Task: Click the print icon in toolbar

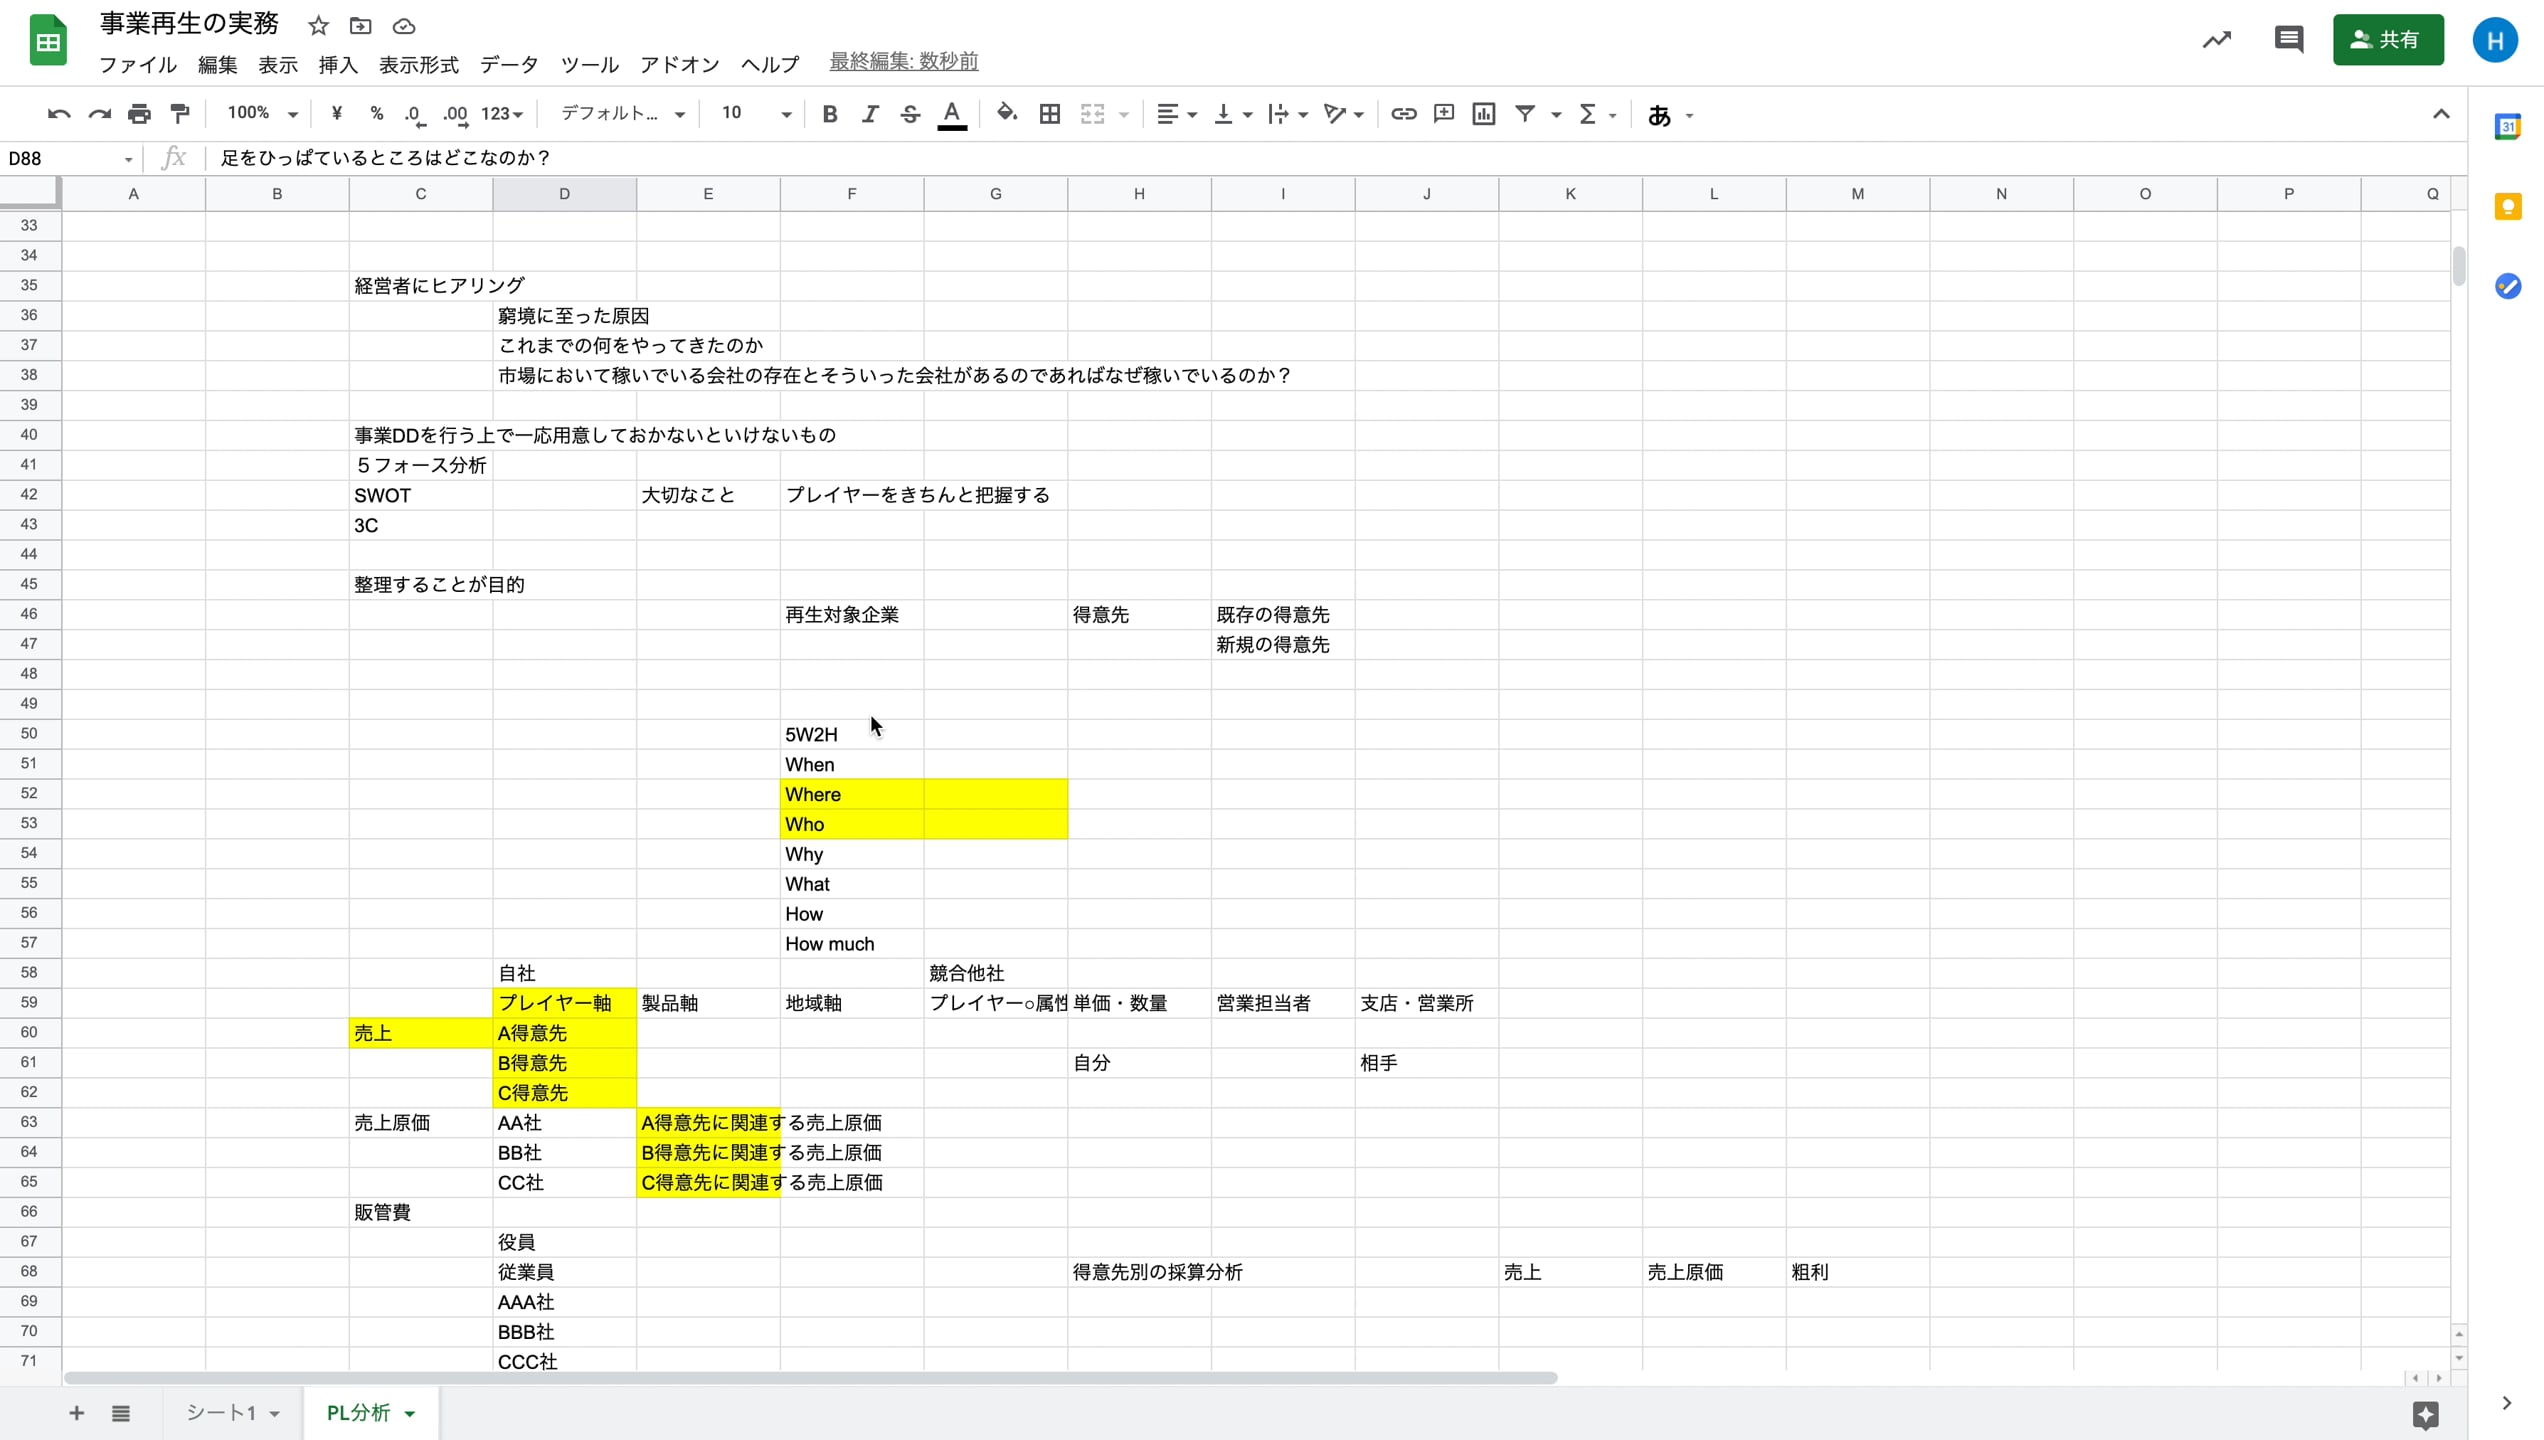Action: tap(139, 114)
